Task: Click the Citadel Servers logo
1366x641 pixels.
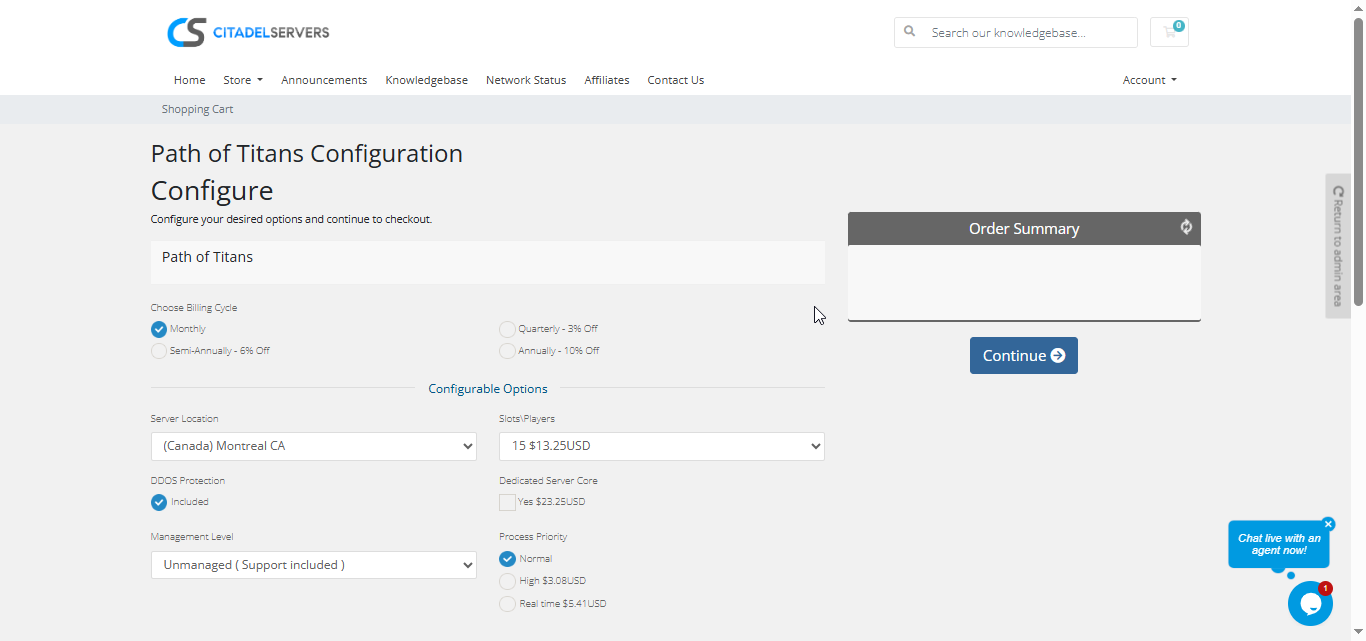Action: 248,32
